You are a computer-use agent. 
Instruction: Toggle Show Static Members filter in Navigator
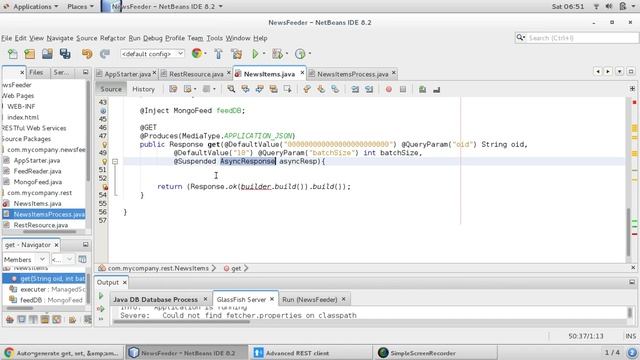pyautogui.click(x=33, y=319)
